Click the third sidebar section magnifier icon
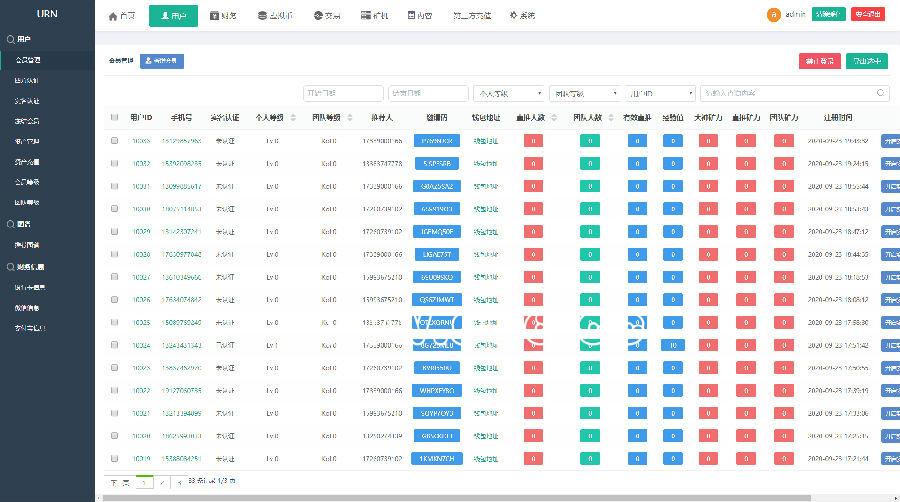 [10, 267]
